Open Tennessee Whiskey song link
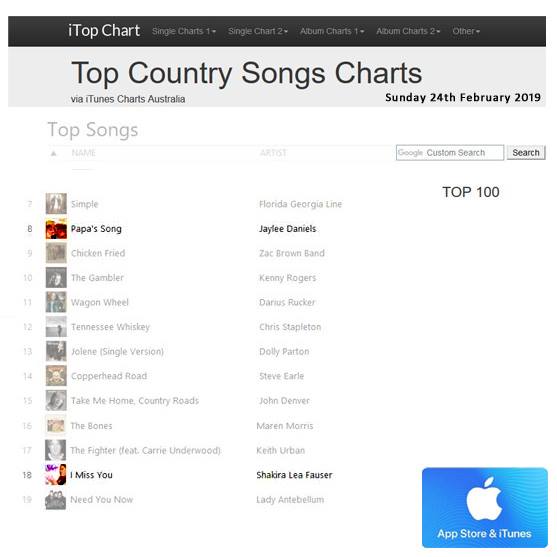The width and height of the screenshot is (557, 557). (x=110, y=327)
